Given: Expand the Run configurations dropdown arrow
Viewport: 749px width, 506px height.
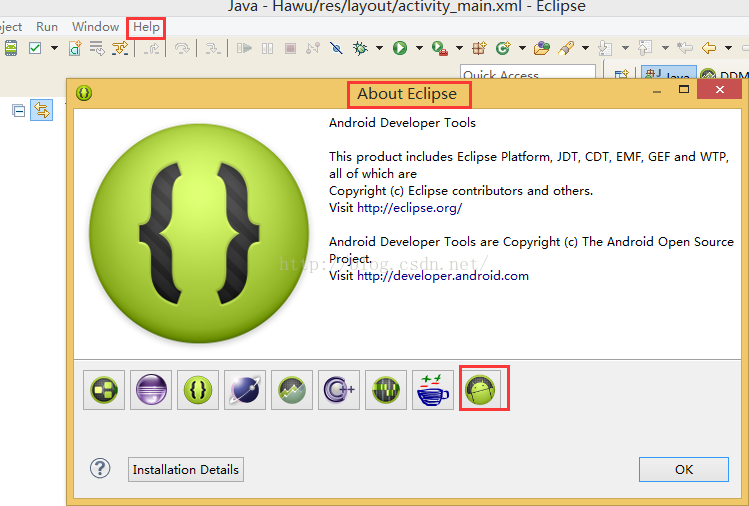Looking at the screenshot, I should pyautogui.click(x=419, y=48).
